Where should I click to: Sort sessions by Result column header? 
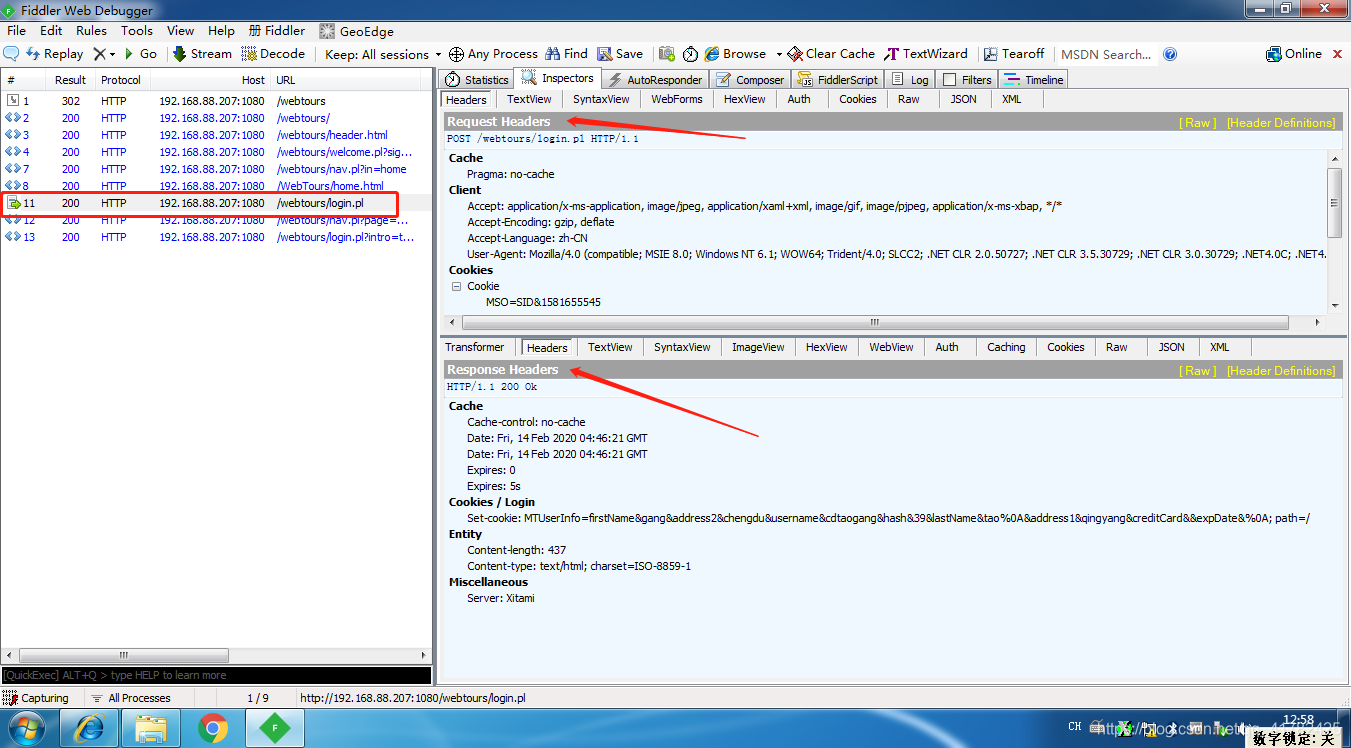click(71, 80)
